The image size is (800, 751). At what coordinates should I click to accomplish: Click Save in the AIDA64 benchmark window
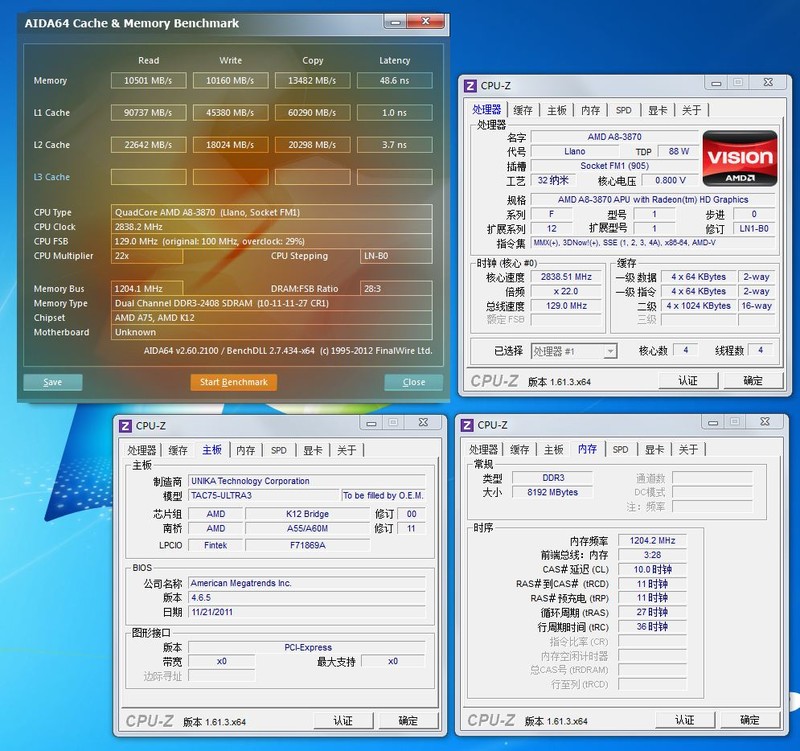point(53,382)
